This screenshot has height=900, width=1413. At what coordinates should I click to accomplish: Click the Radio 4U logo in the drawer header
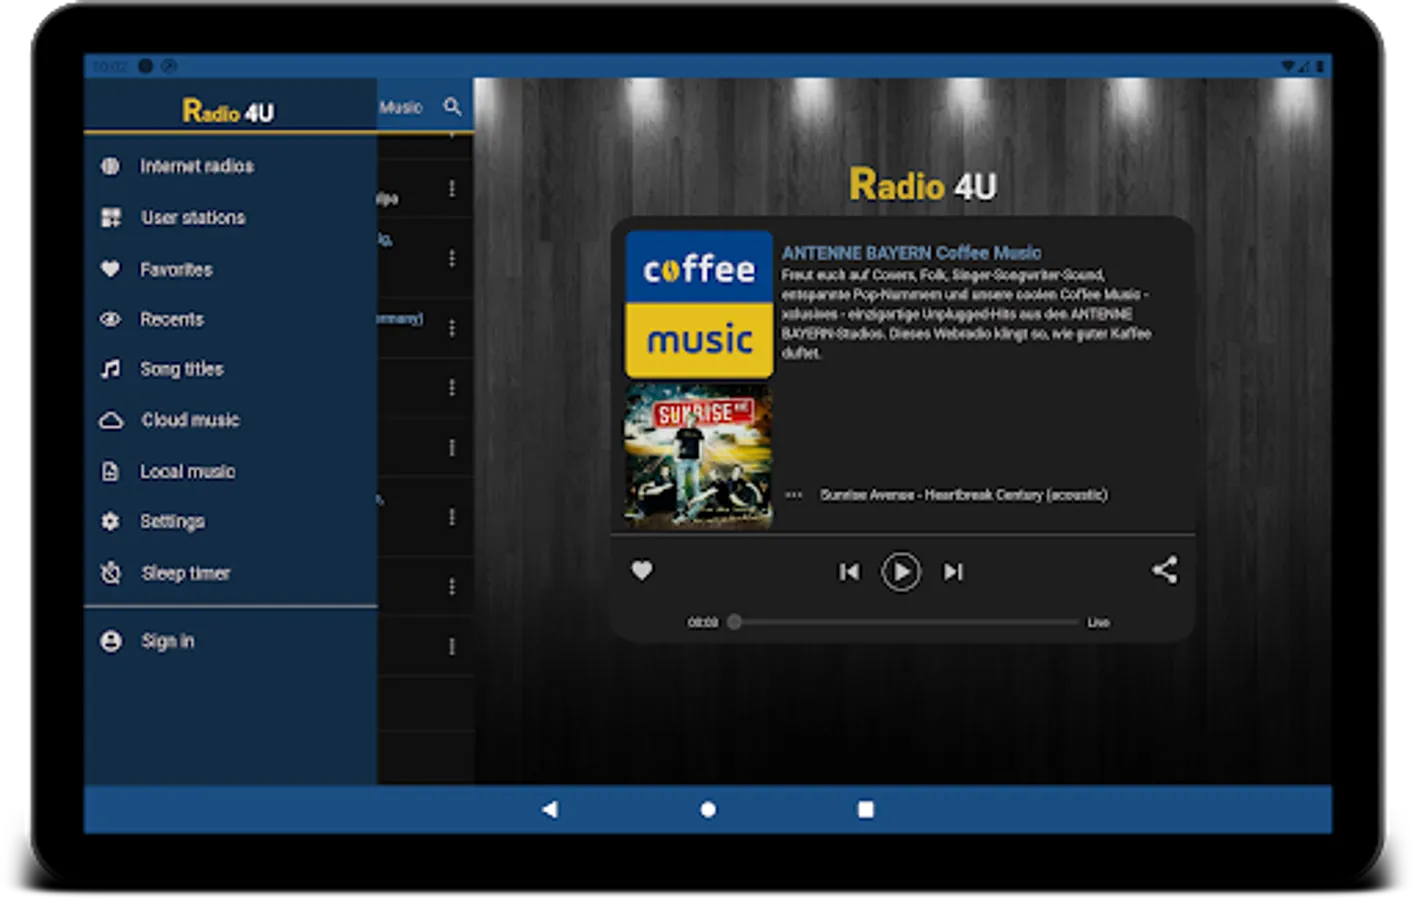pyautogui.click(x=228, y=111)
